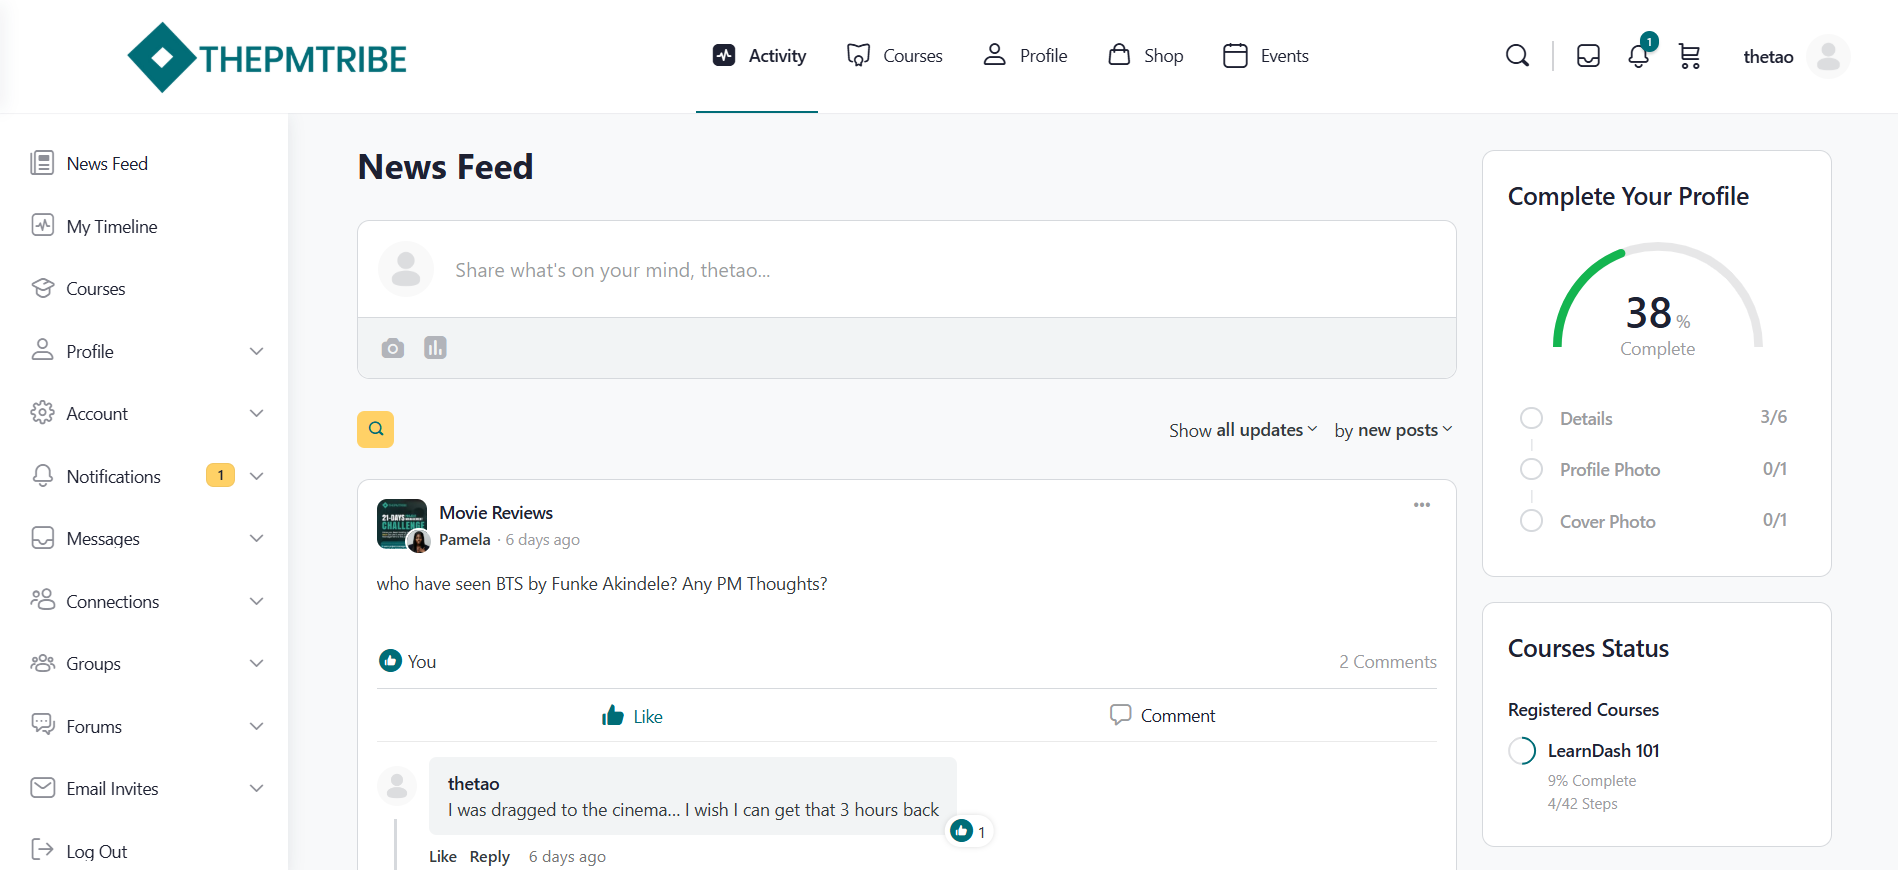Click the LearnDash 101 course progress ring

pos(1522,751)
